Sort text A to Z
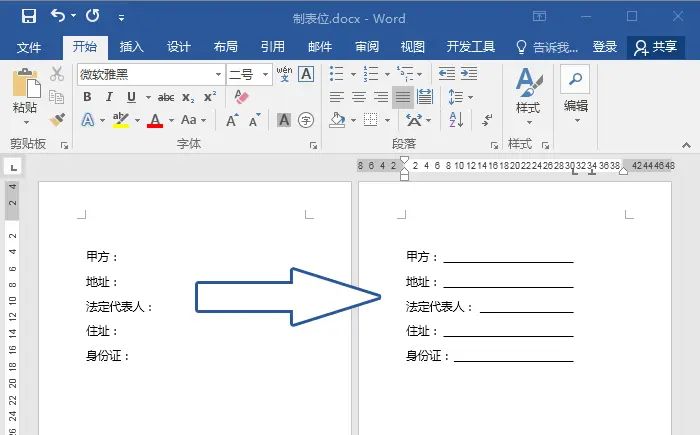The image size is (700, 435). [456, 120]
